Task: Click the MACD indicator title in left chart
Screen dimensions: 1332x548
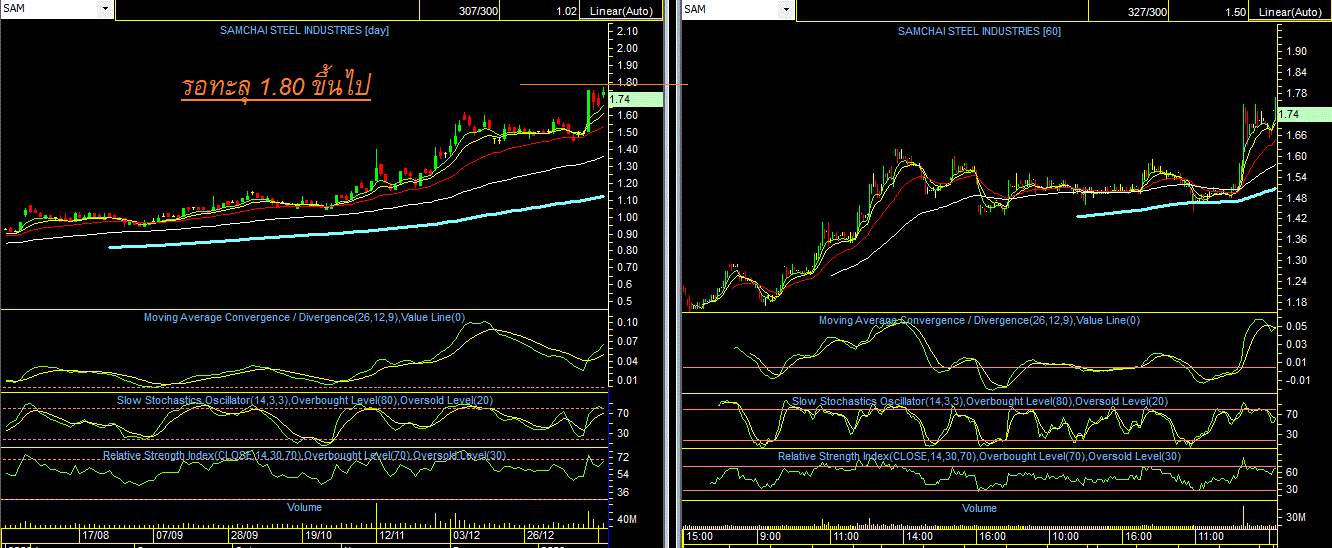Action: (x=305, y=318)
